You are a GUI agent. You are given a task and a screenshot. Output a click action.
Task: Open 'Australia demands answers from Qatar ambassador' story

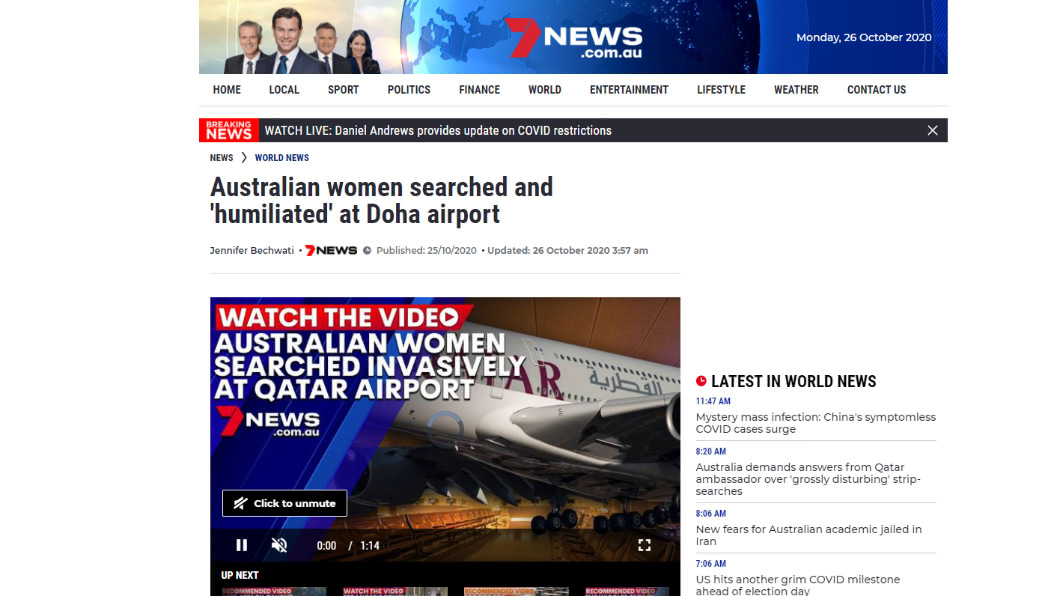[808, 479]
